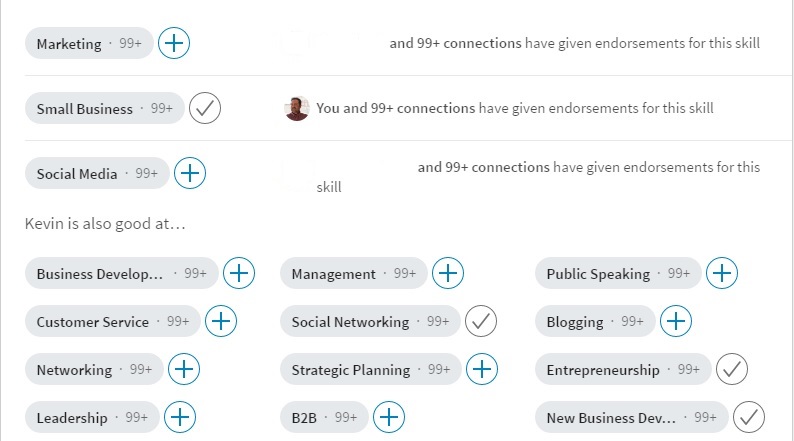
Task: Click plus icon next to B2B
Action: coord(389,417)
